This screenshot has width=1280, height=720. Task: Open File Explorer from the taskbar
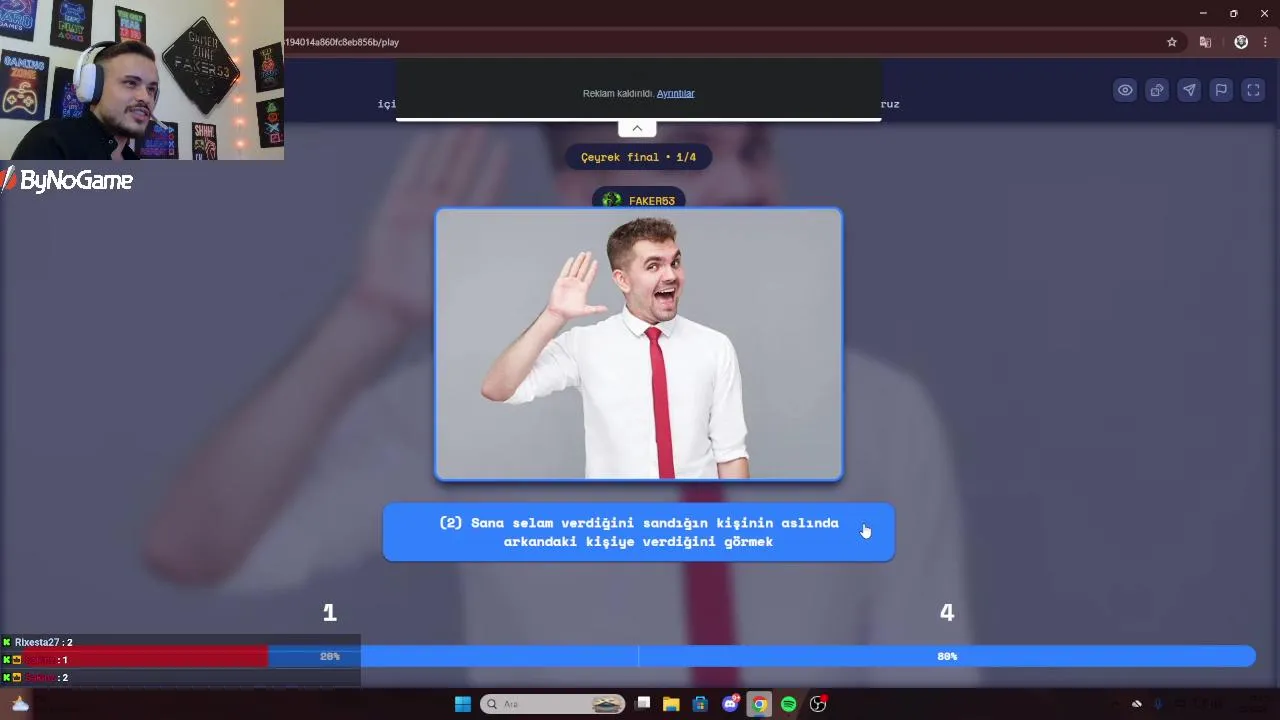[x=671, y=704]
